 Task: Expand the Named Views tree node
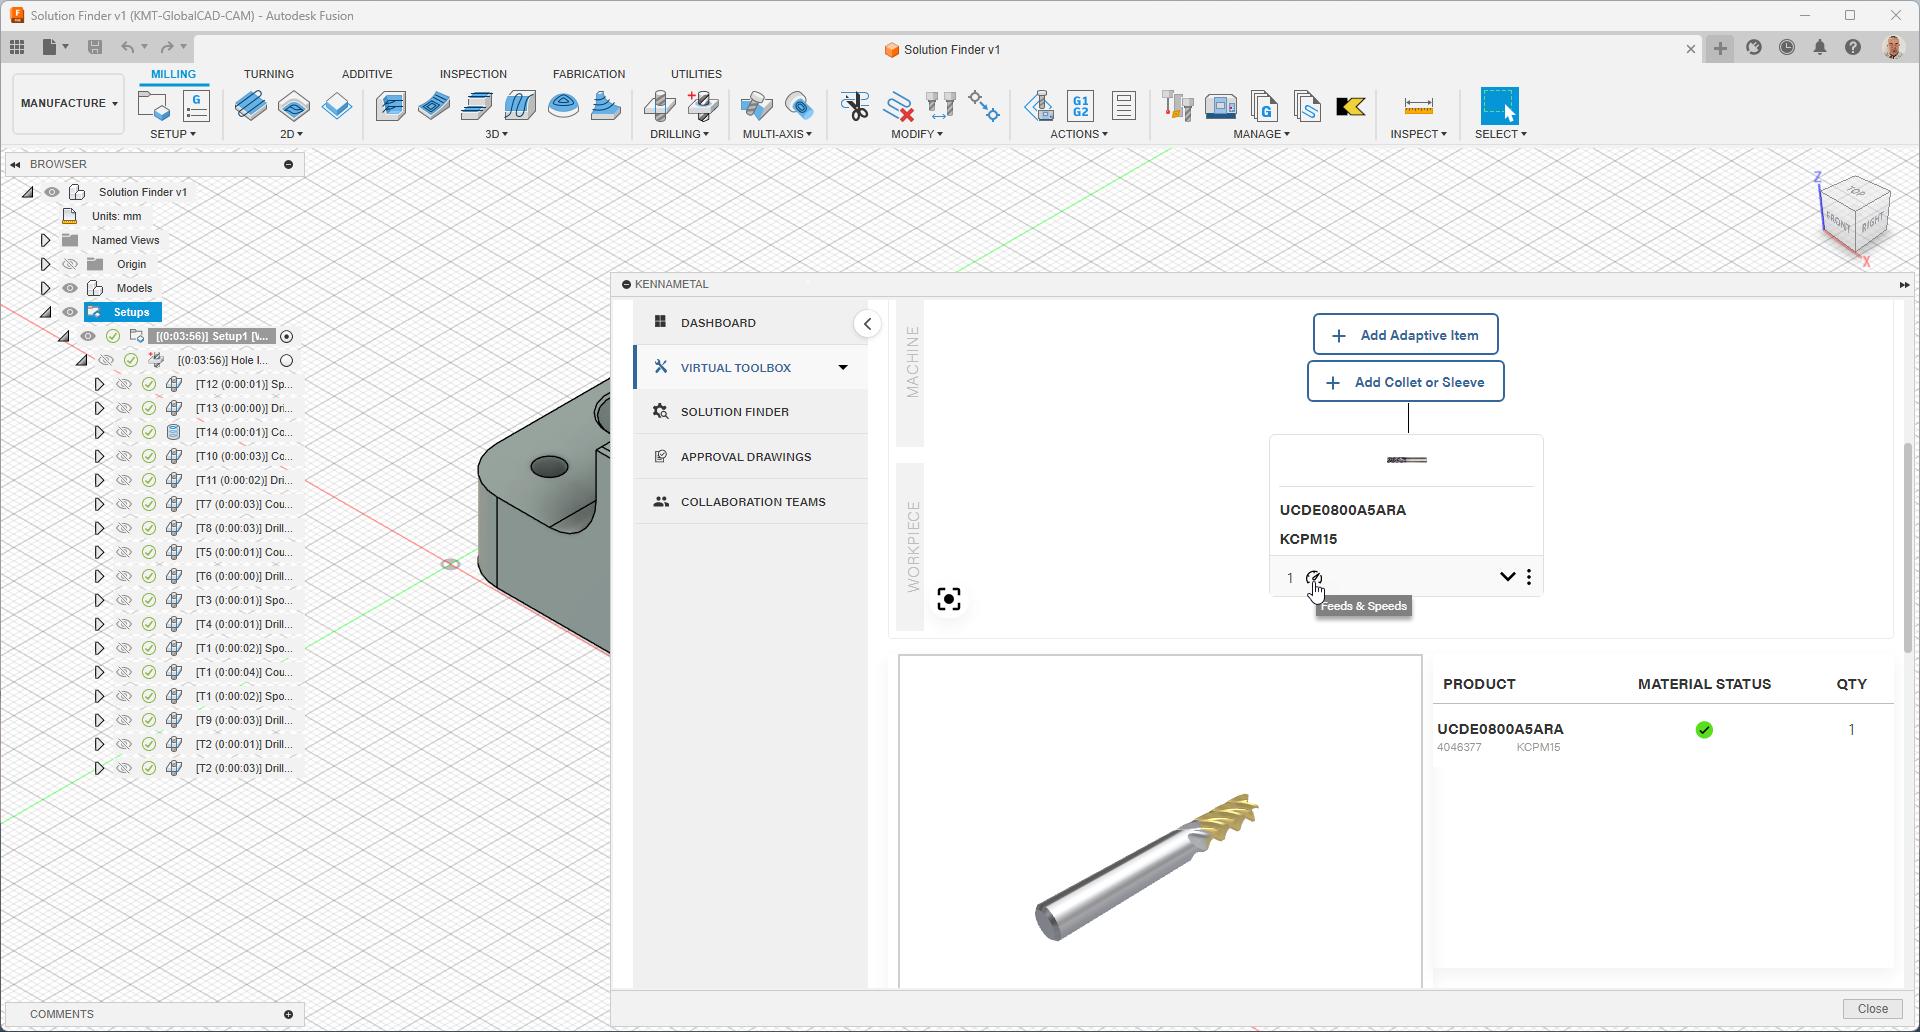(45, 240)
